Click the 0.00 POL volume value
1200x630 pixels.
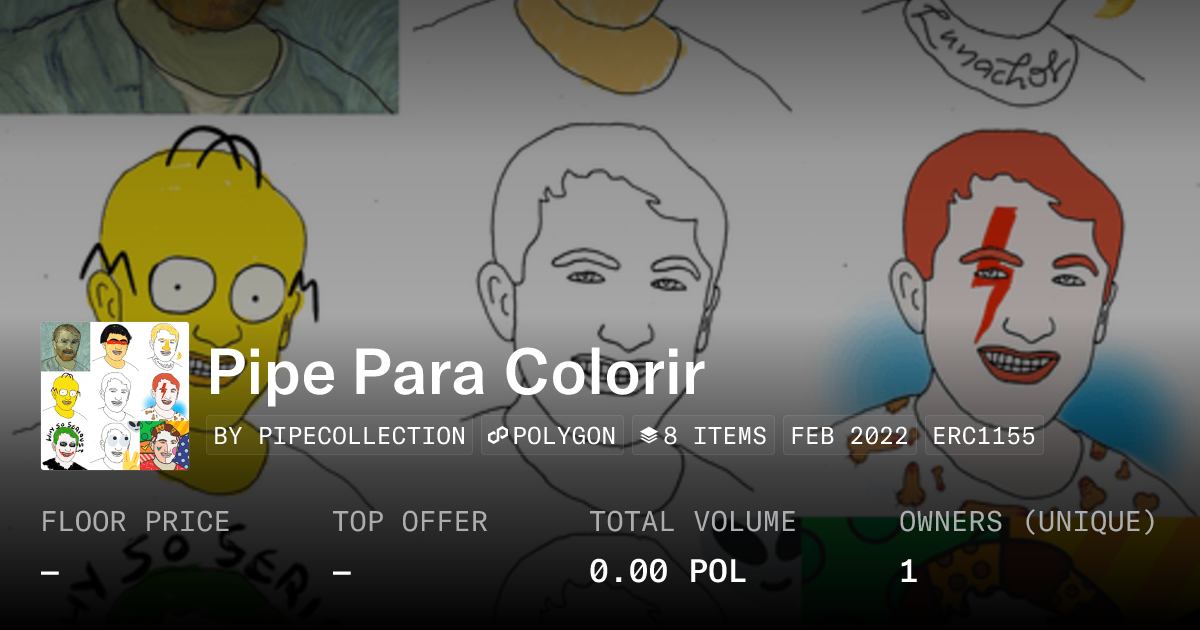point(667,572)
